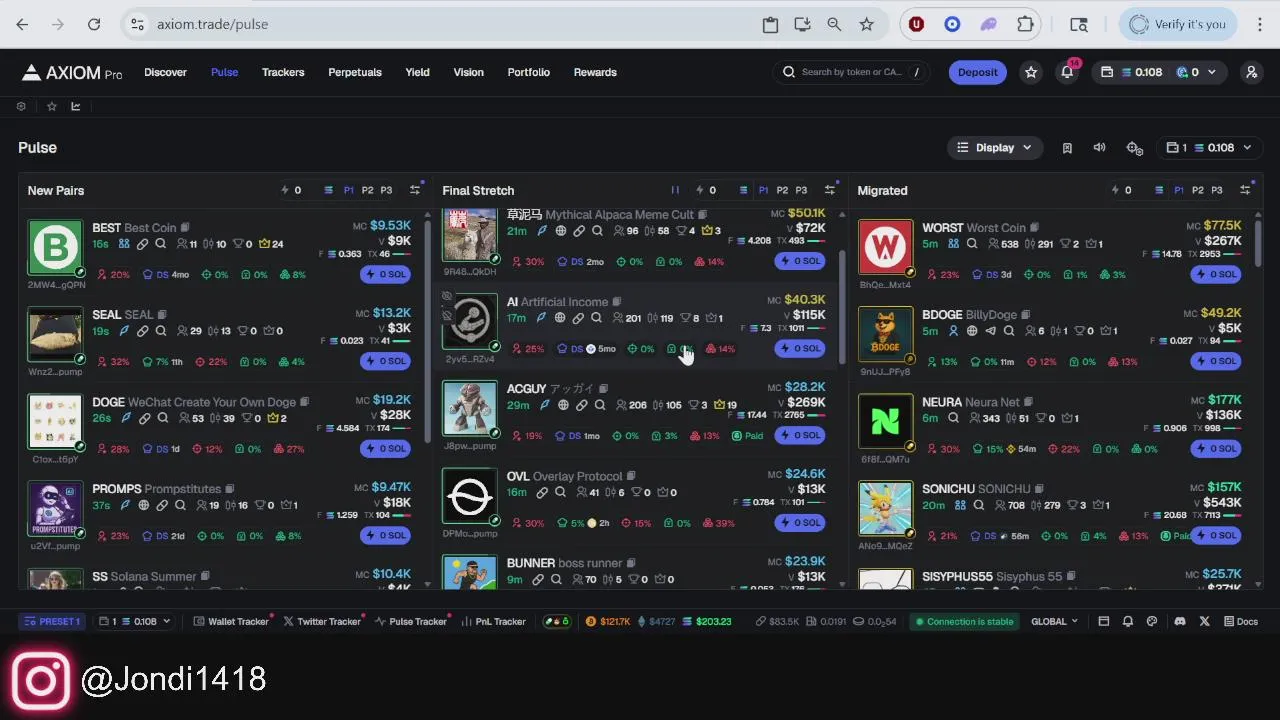Select preset P2 in Final Stretch column

(x=782, y=190)
